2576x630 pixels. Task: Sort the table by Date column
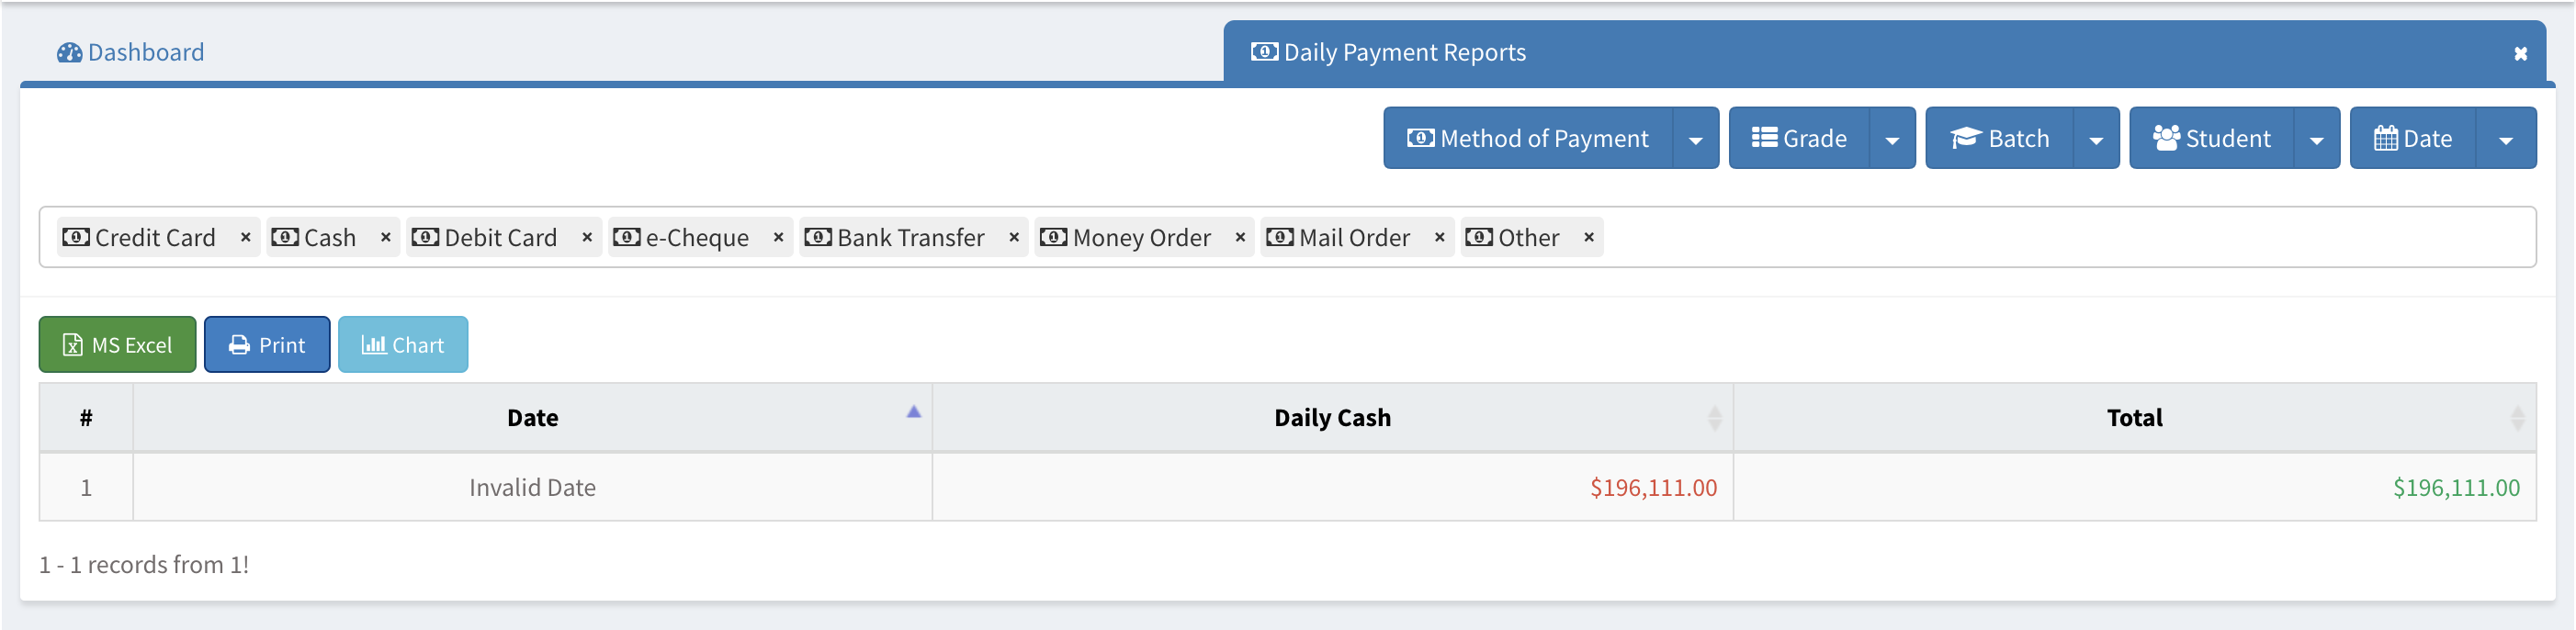(x=532, y=418)
